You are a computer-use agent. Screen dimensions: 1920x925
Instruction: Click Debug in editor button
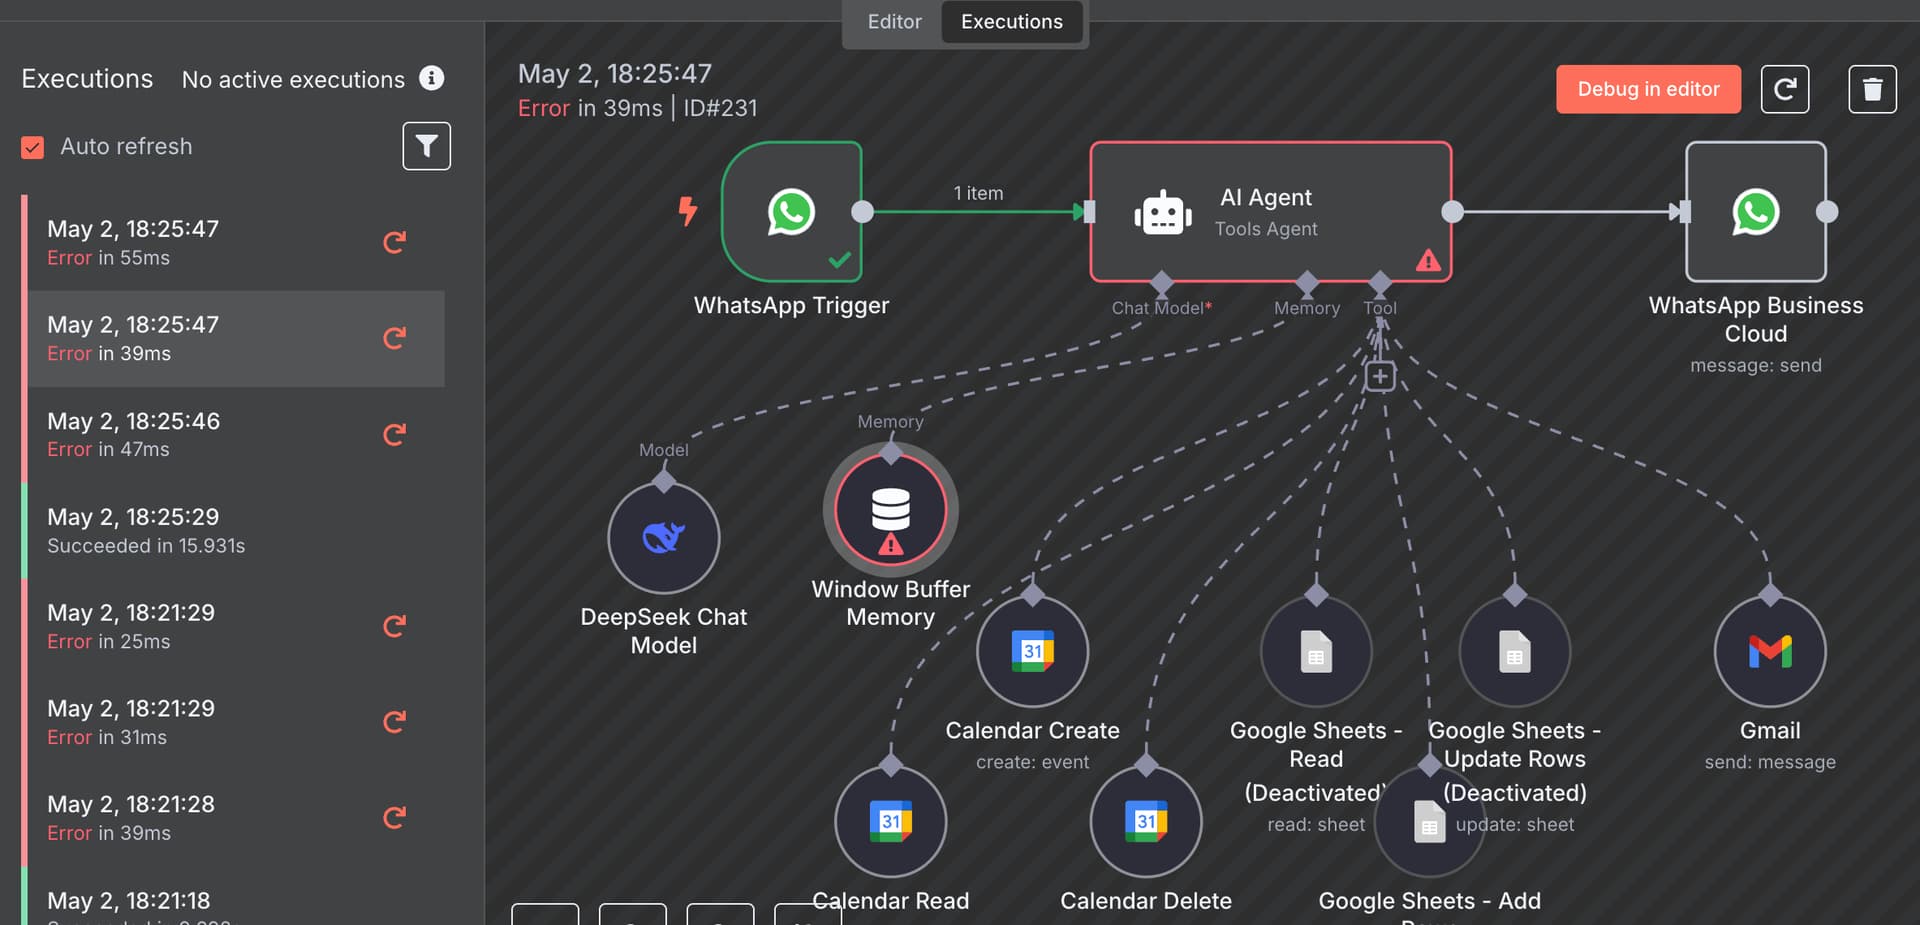pos(1648,89)
